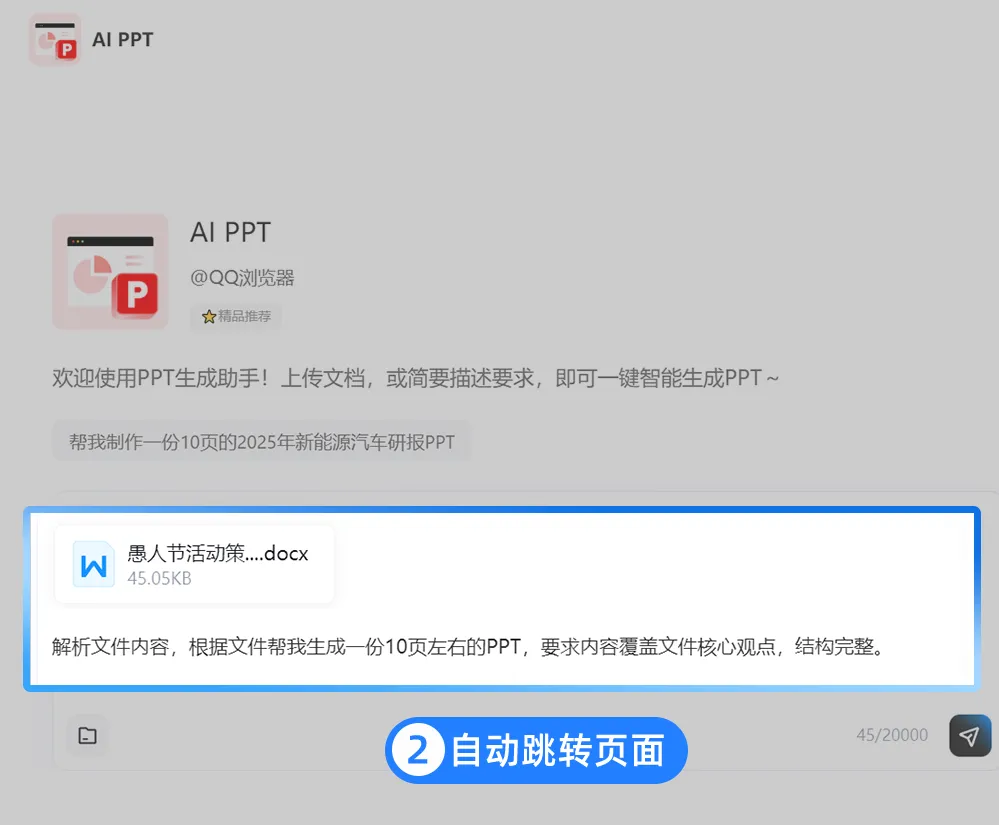Send the message with the paper plane button
999x825 pixels.
(x=970, y=736)
